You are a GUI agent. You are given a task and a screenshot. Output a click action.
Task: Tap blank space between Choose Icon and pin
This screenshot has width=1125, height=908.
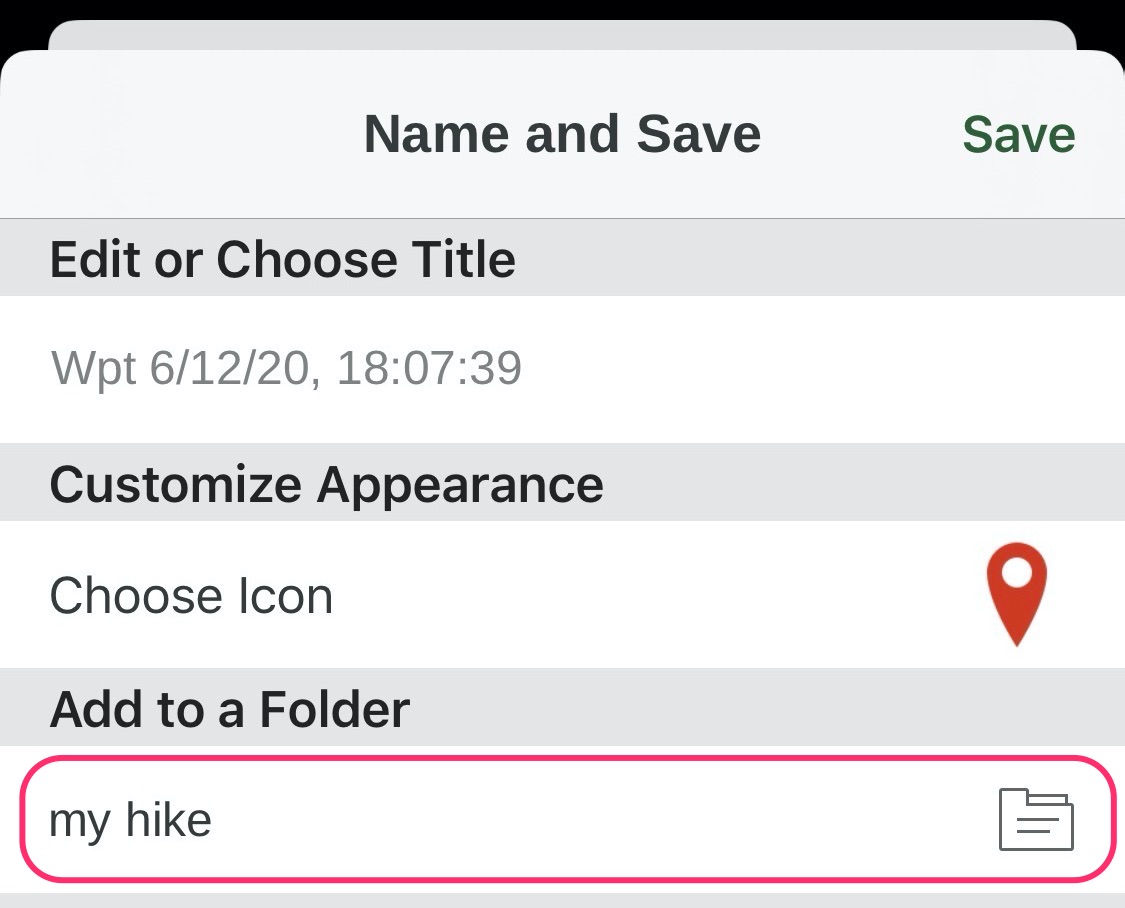[650, 596]
